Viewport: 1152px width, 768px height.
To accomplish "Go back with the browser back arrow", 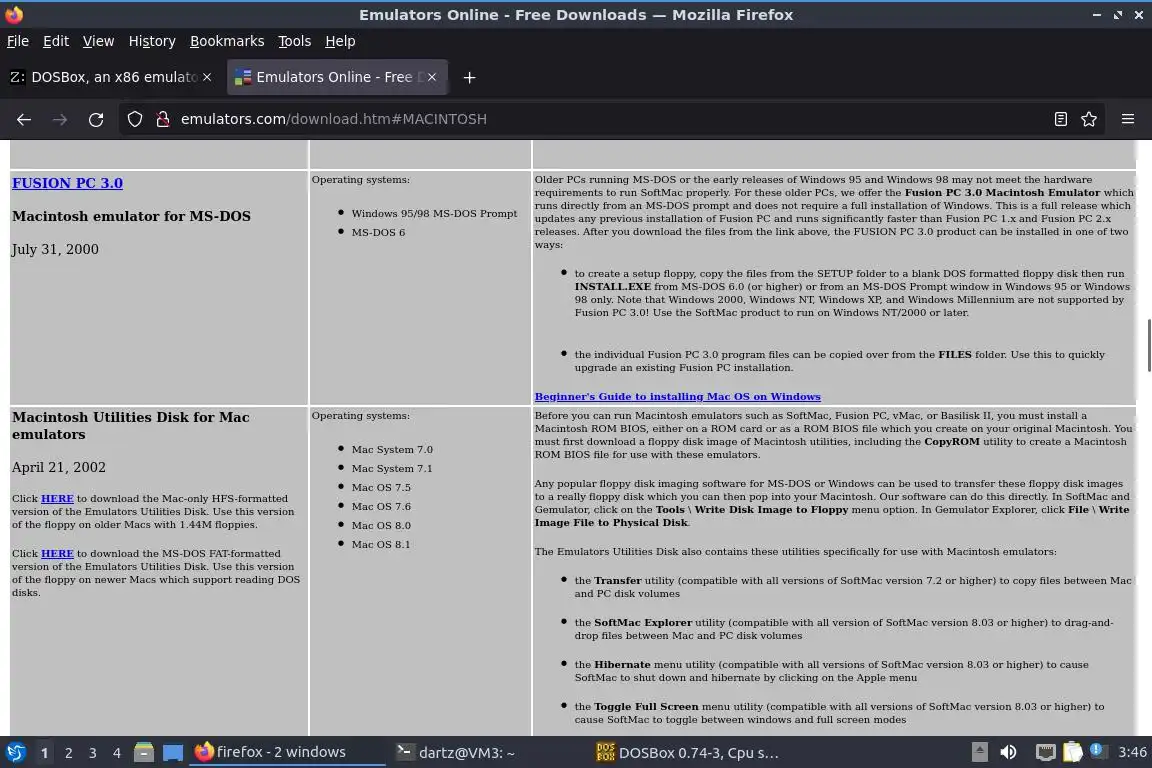I will click(x=24, y=119).
